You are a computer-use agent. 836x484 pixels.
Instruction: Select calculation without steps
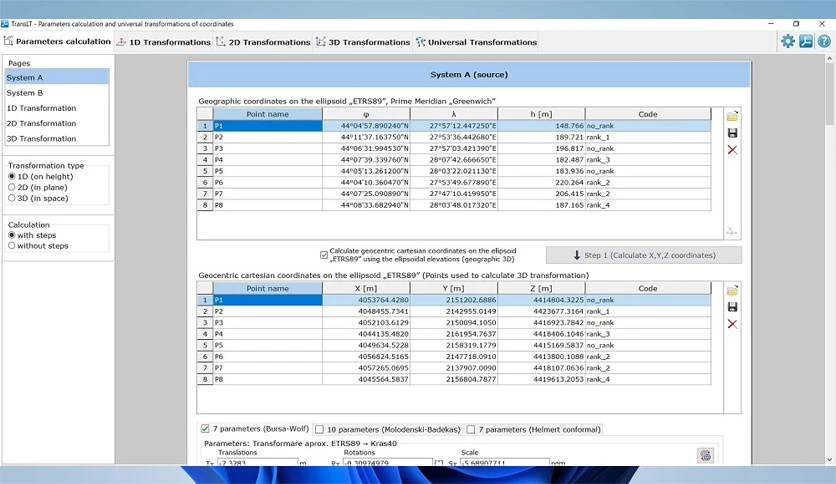pos(38,246)
